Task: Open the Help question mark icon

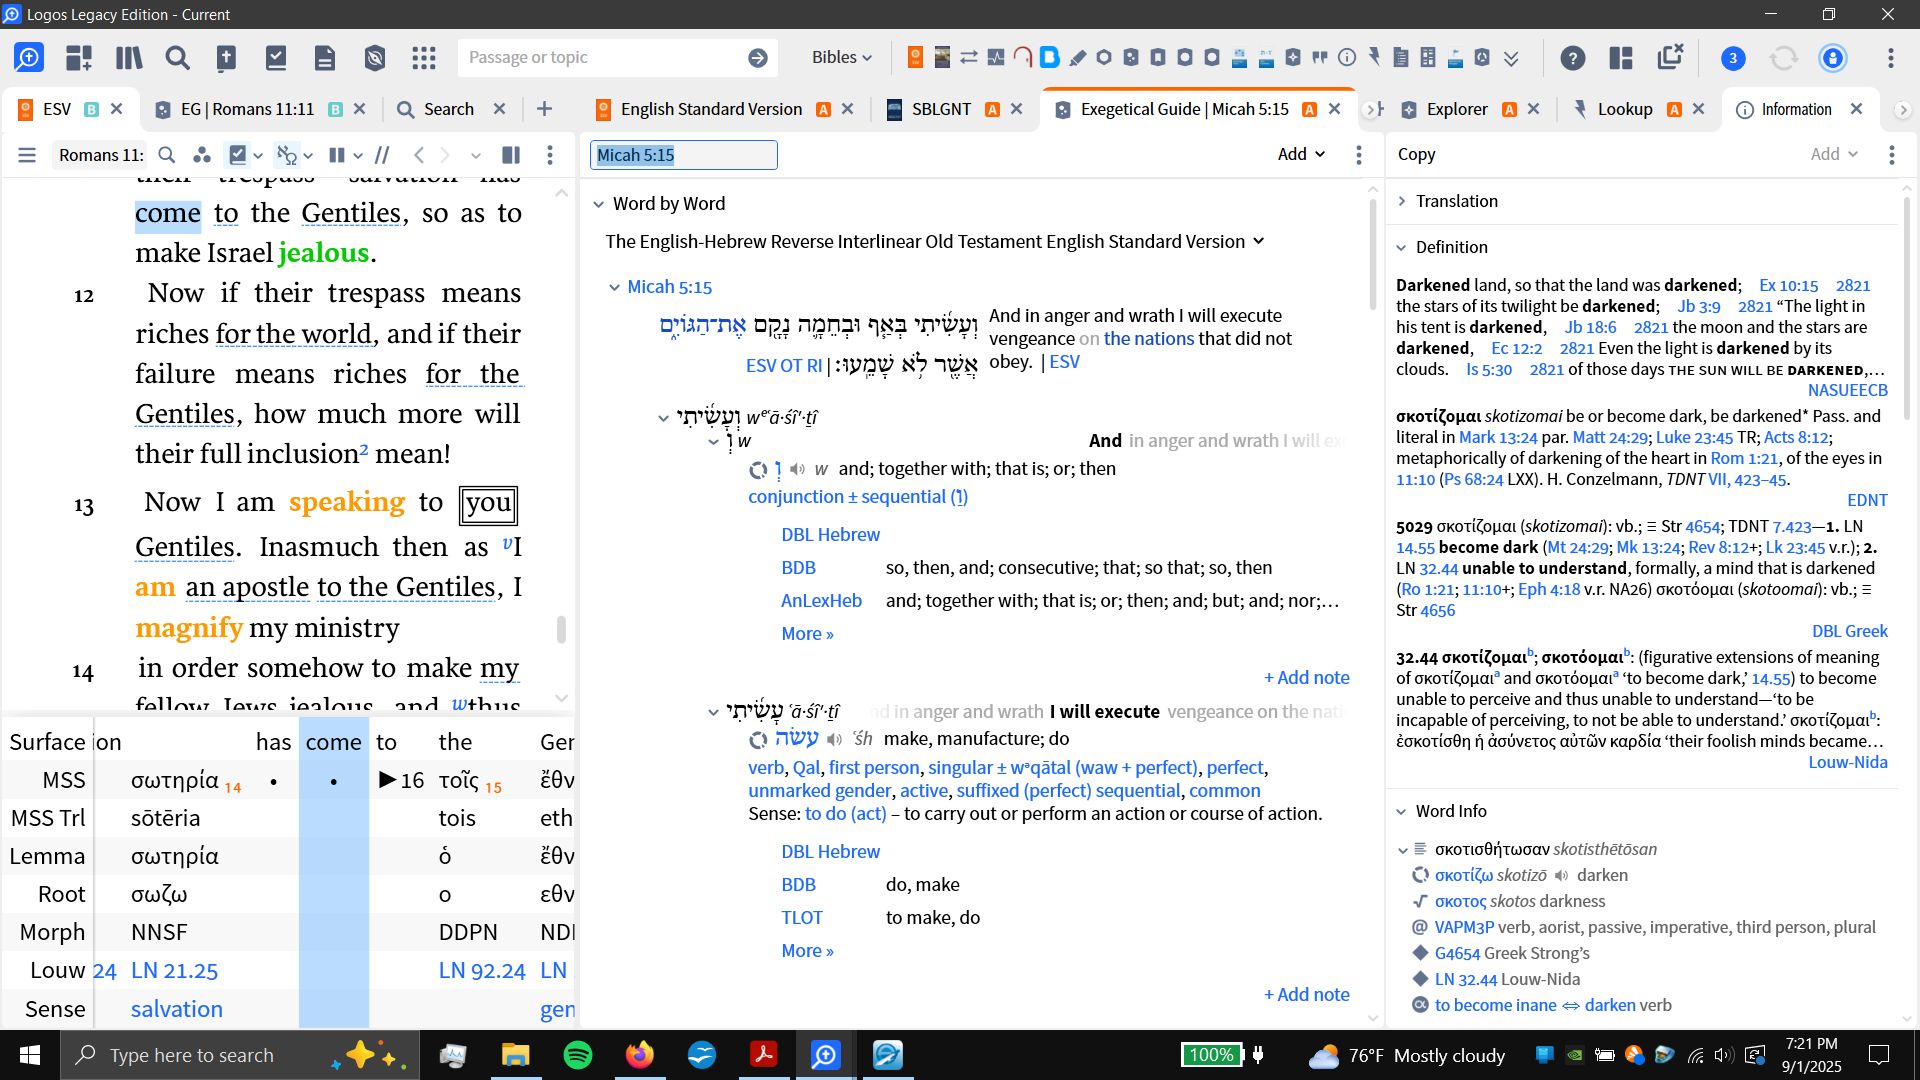Action: pos(1573,58)
